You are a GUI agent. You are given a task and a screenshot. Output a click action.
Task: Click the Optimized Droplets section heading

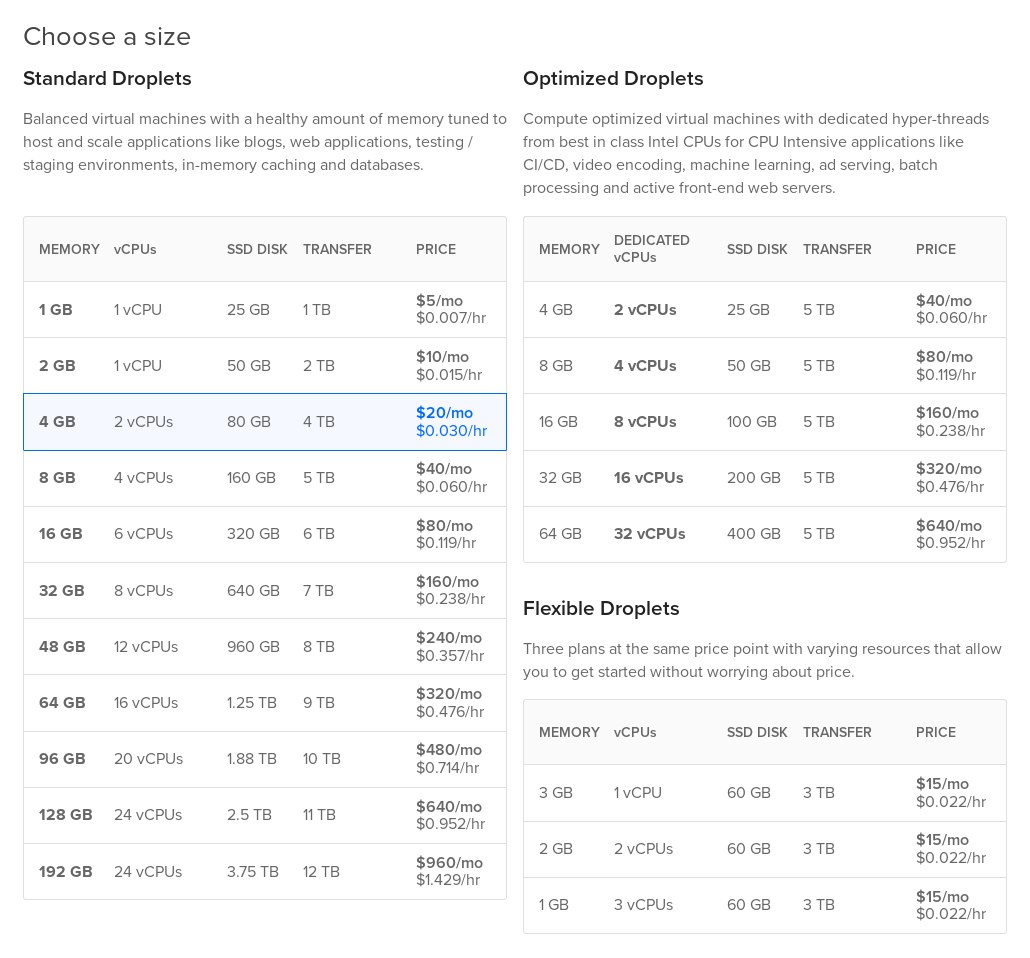[613, 78]
